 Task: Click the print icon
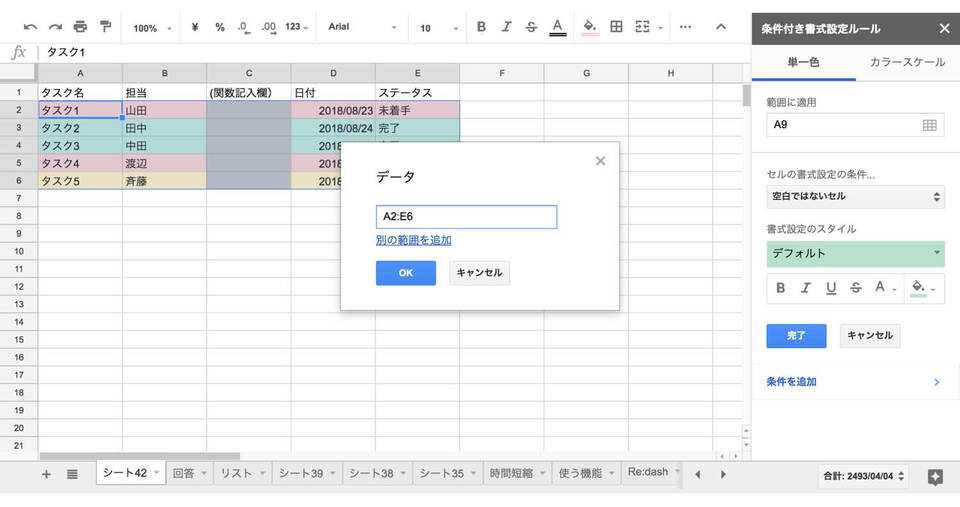coord(80,27)
